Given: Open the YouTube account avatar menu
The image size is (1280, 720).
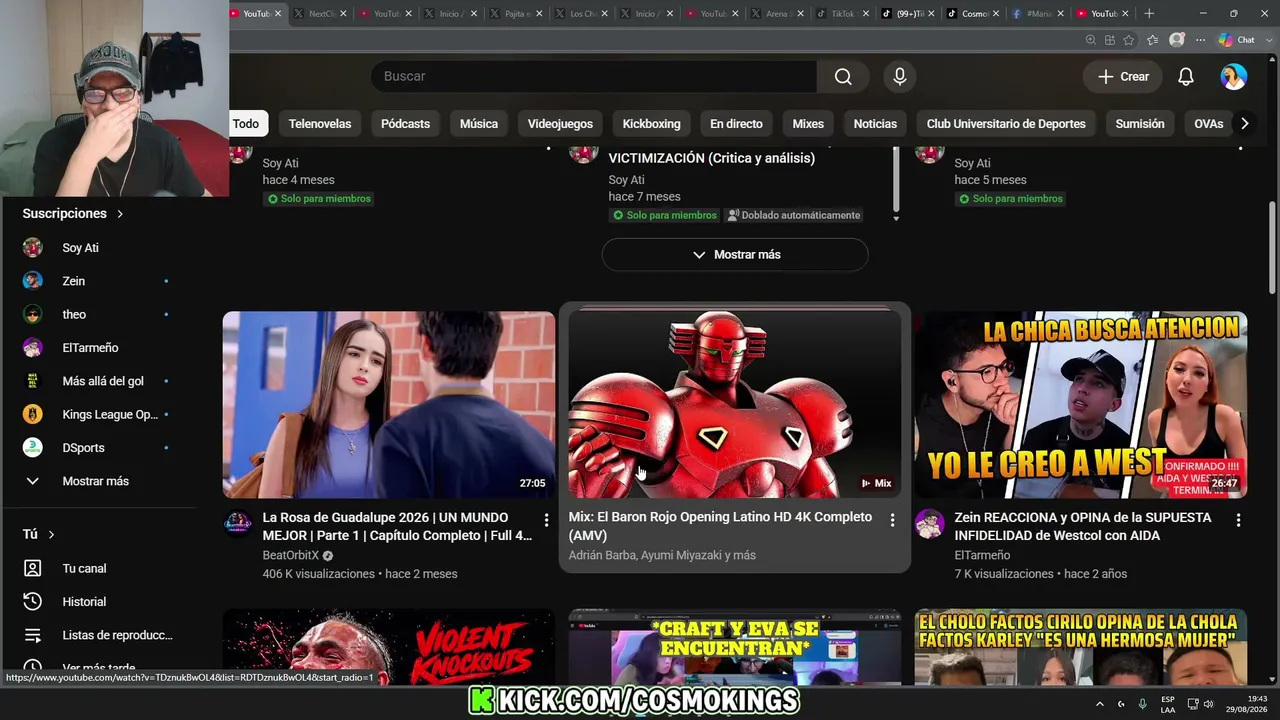Looking at the screenshot, I should 1234,77.
